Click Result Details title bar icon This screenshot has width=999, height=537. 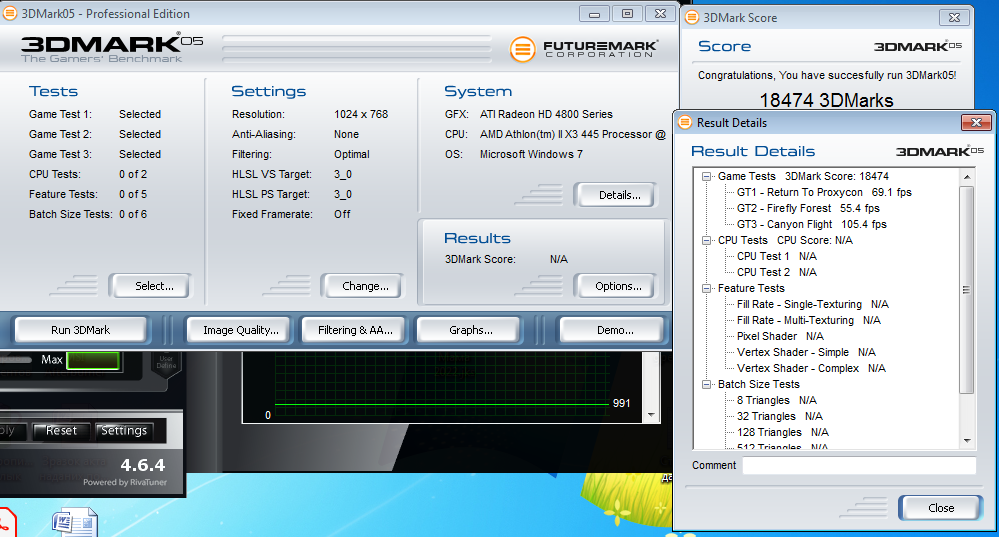pos(685,122)
